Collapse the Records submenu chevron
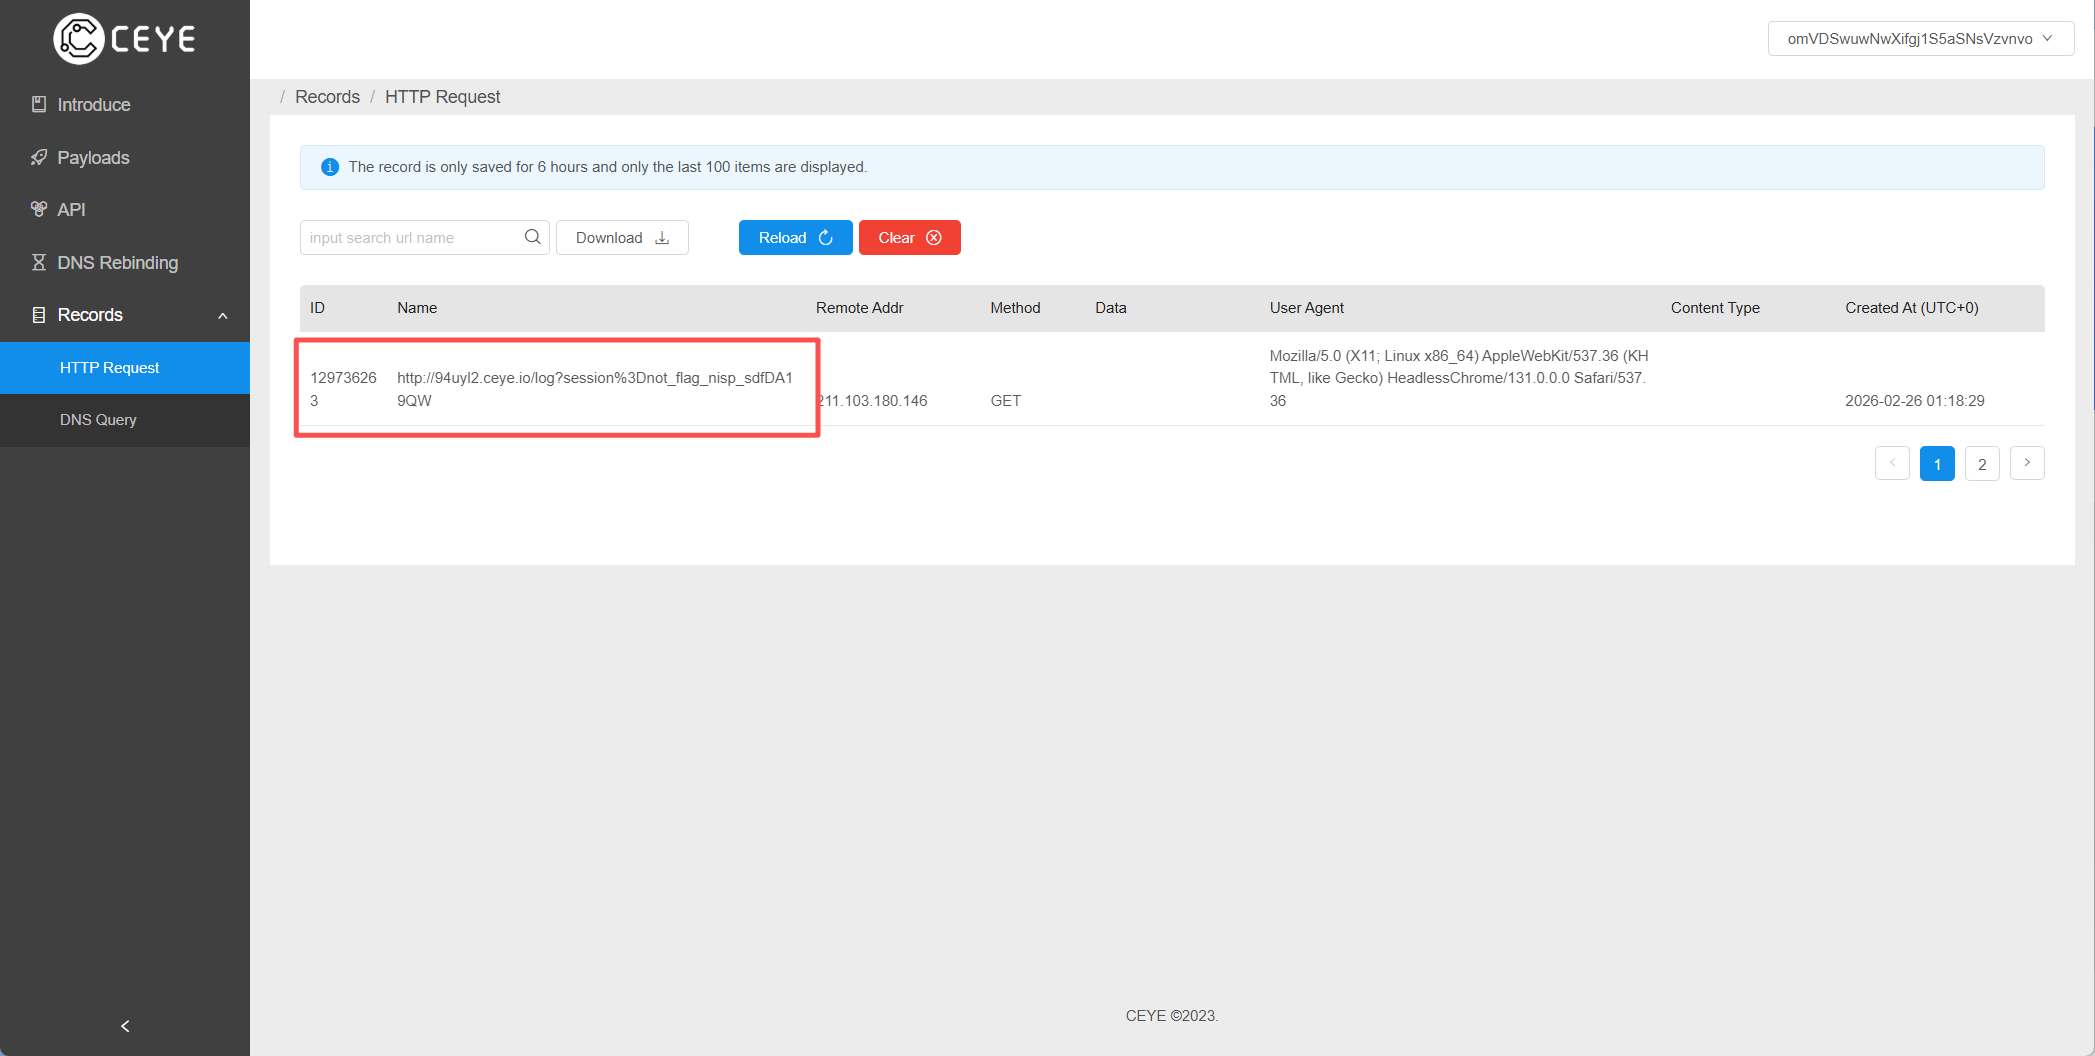Viewport: 2095px width, 1056px height. tap(223, 316)
